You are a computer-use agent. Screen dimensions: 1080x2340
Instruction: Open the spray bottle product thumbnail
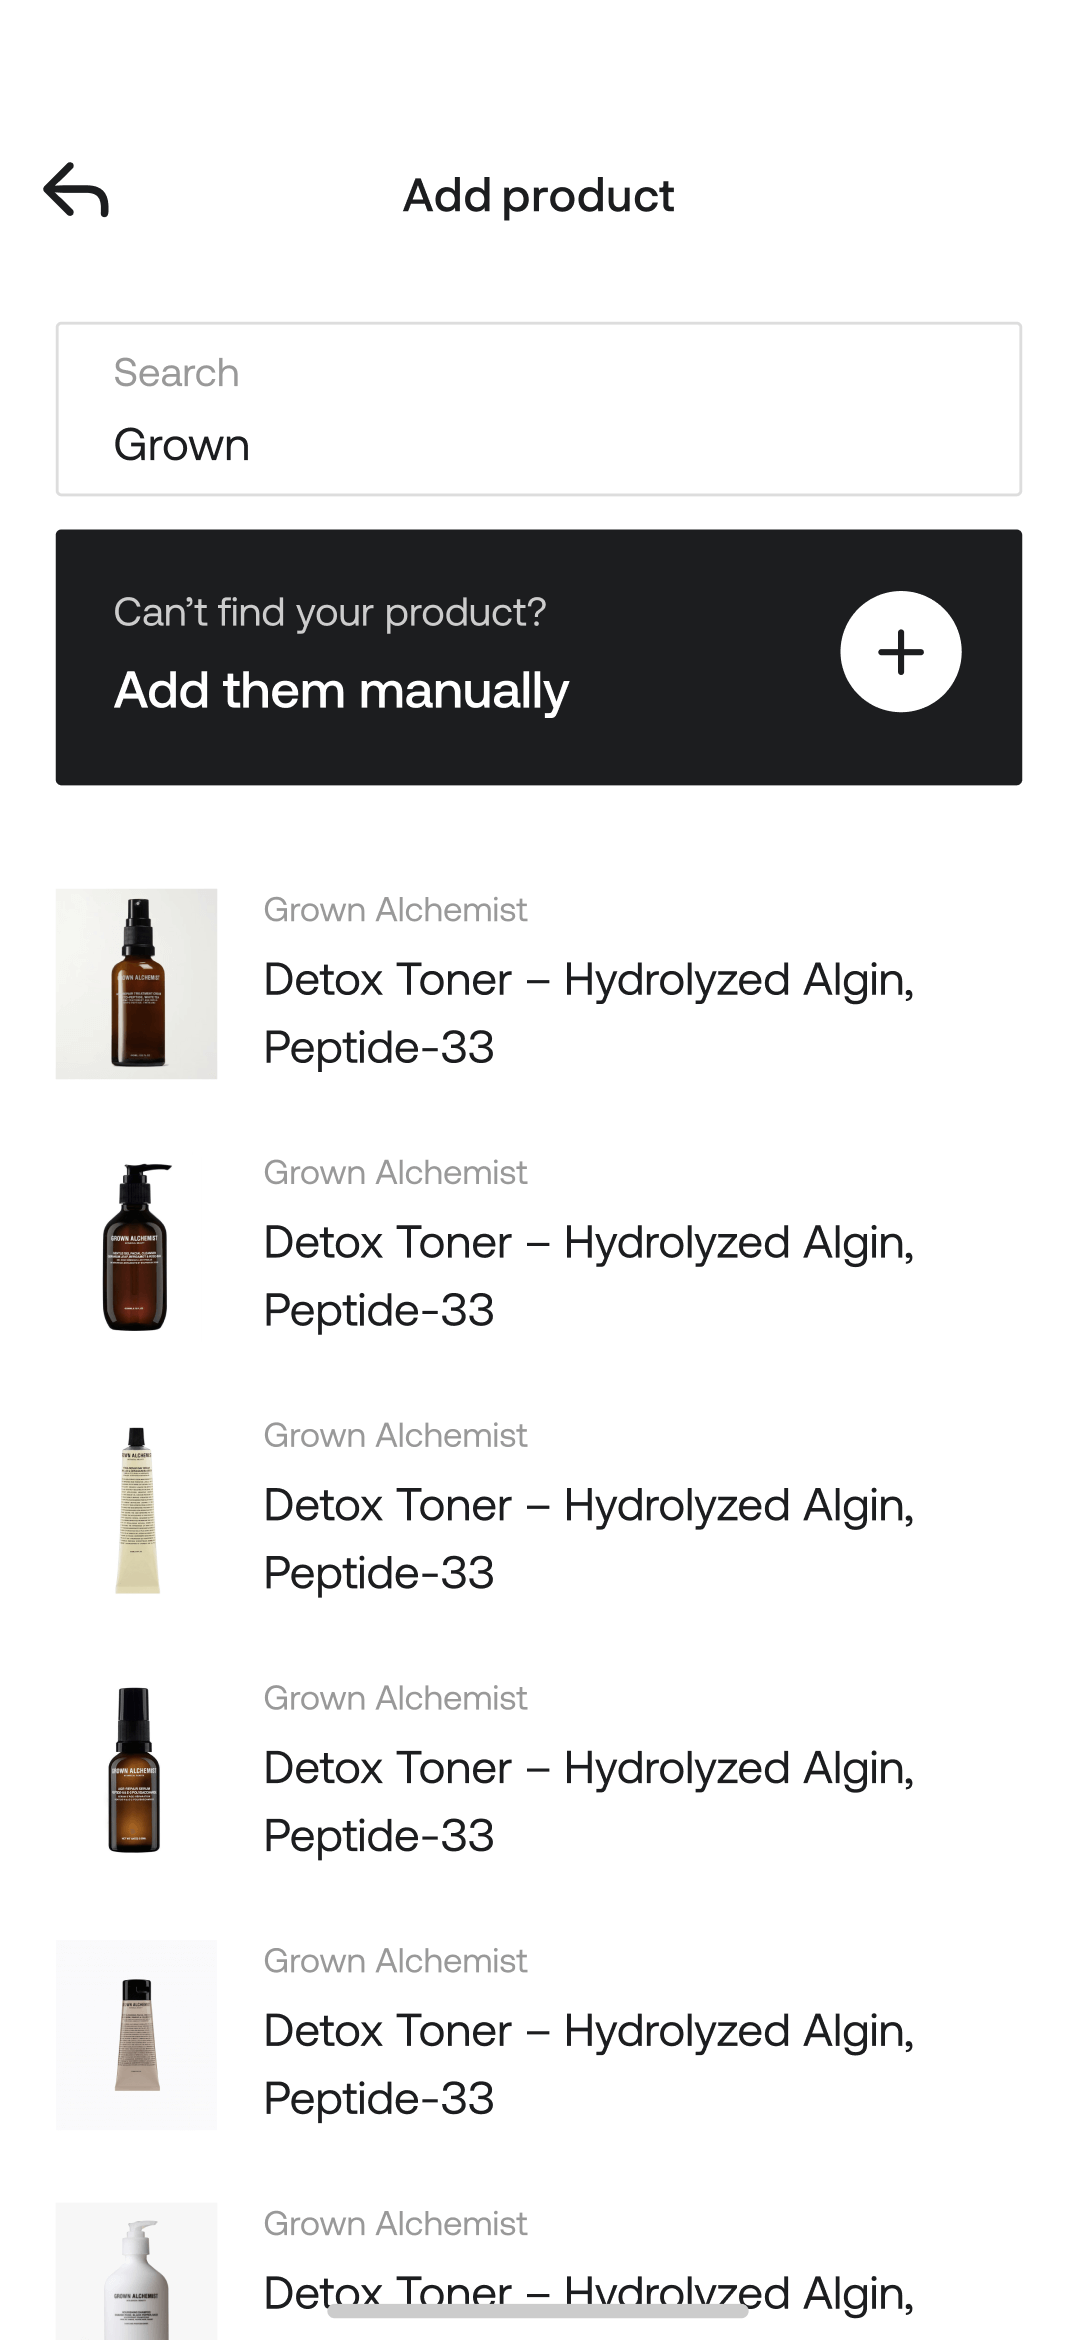click(x=137, y=984)
